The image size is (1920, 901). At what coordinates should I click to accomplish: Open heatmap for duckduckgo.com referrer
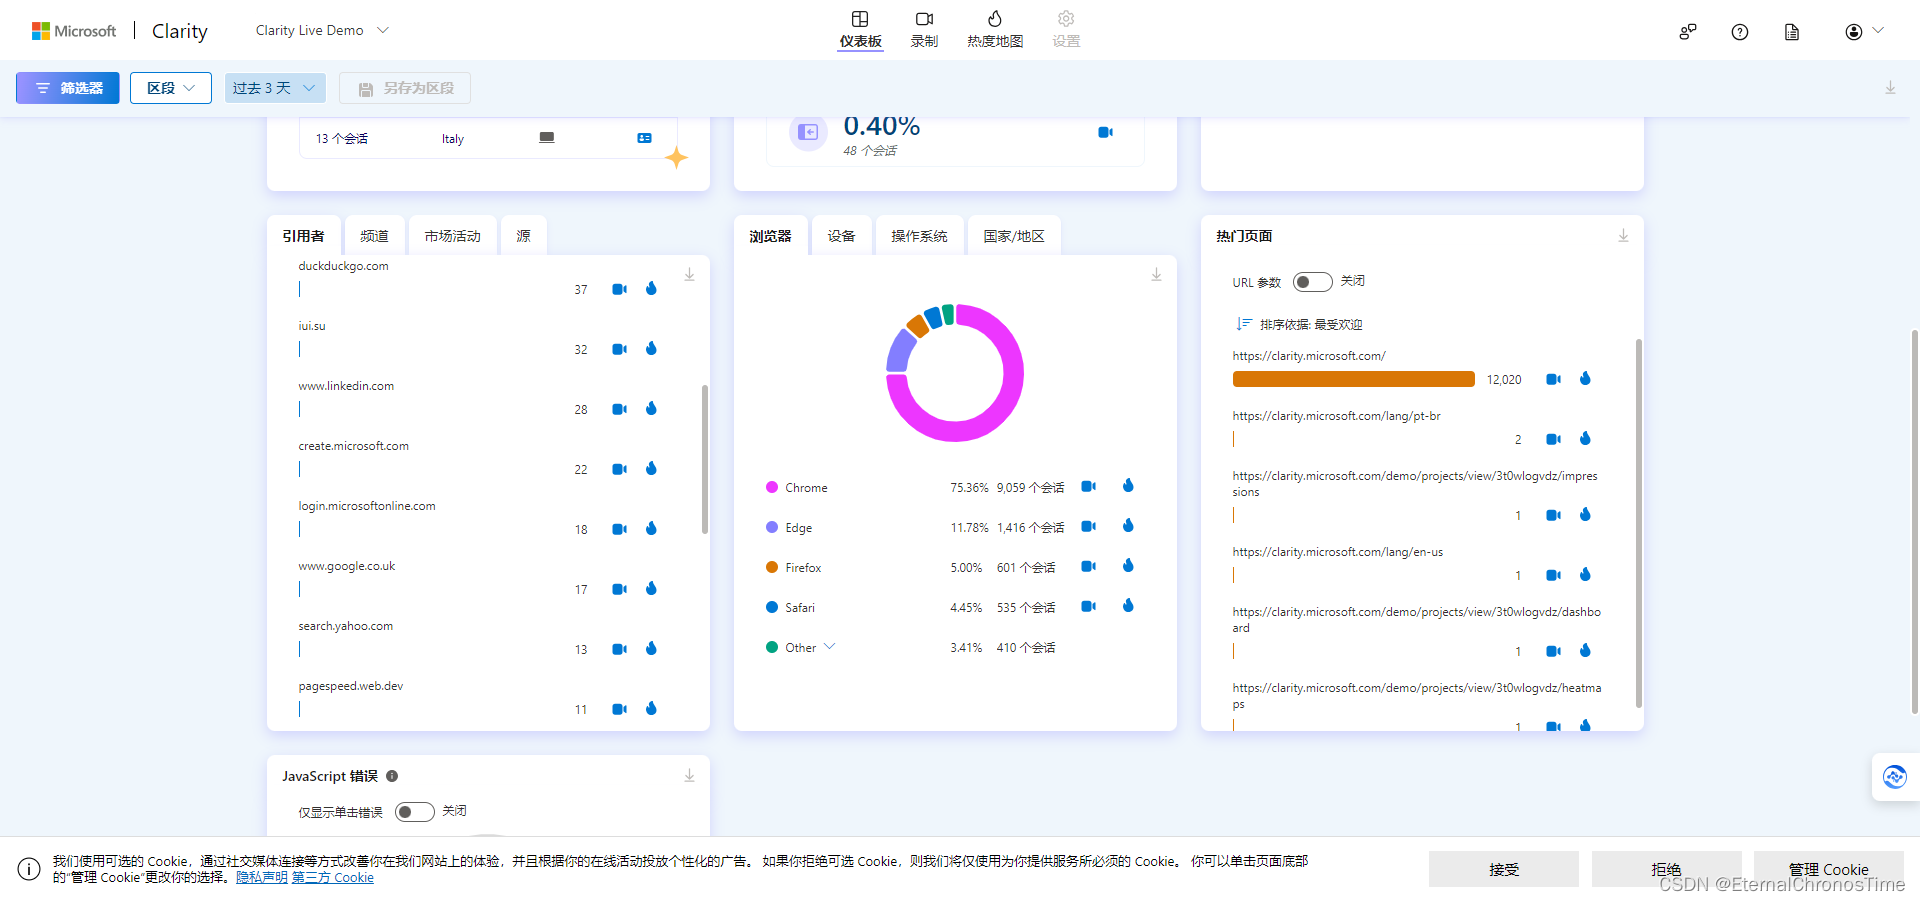(652, 288)
